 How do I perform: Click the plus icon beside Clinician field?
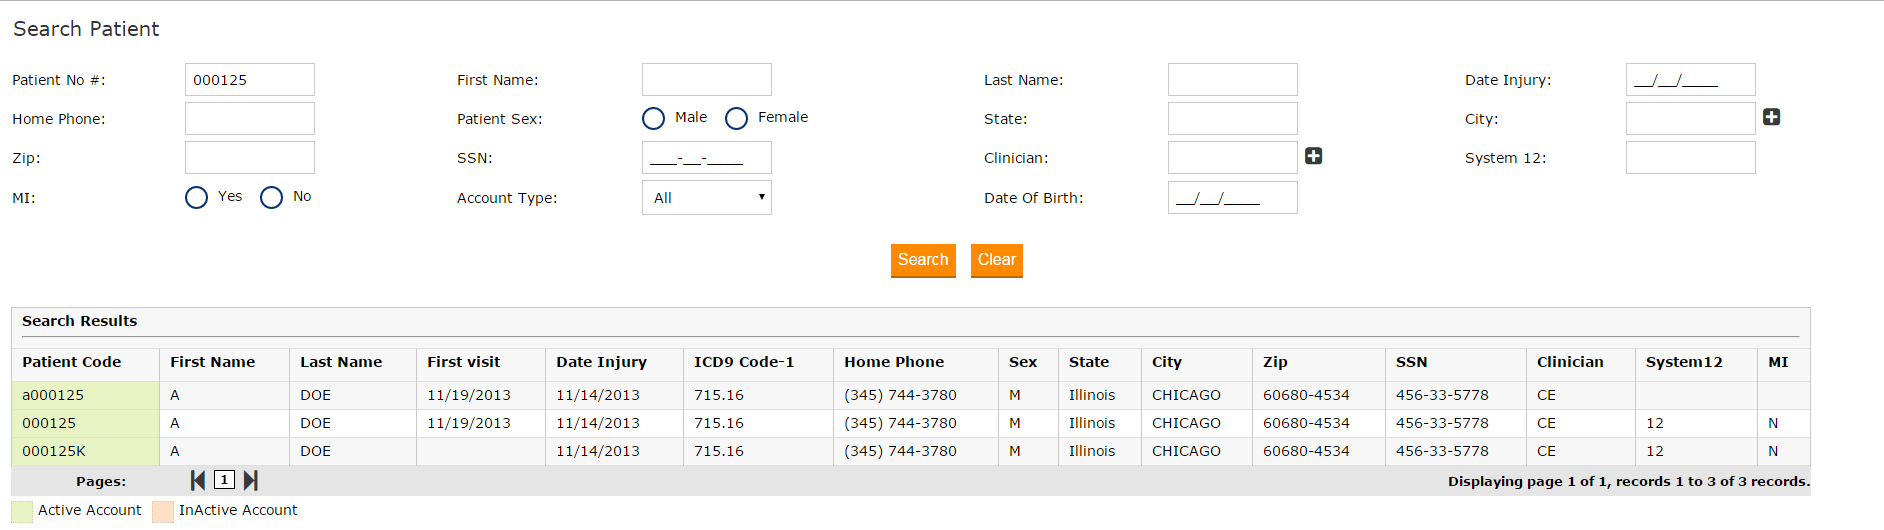click(1313, 156)
